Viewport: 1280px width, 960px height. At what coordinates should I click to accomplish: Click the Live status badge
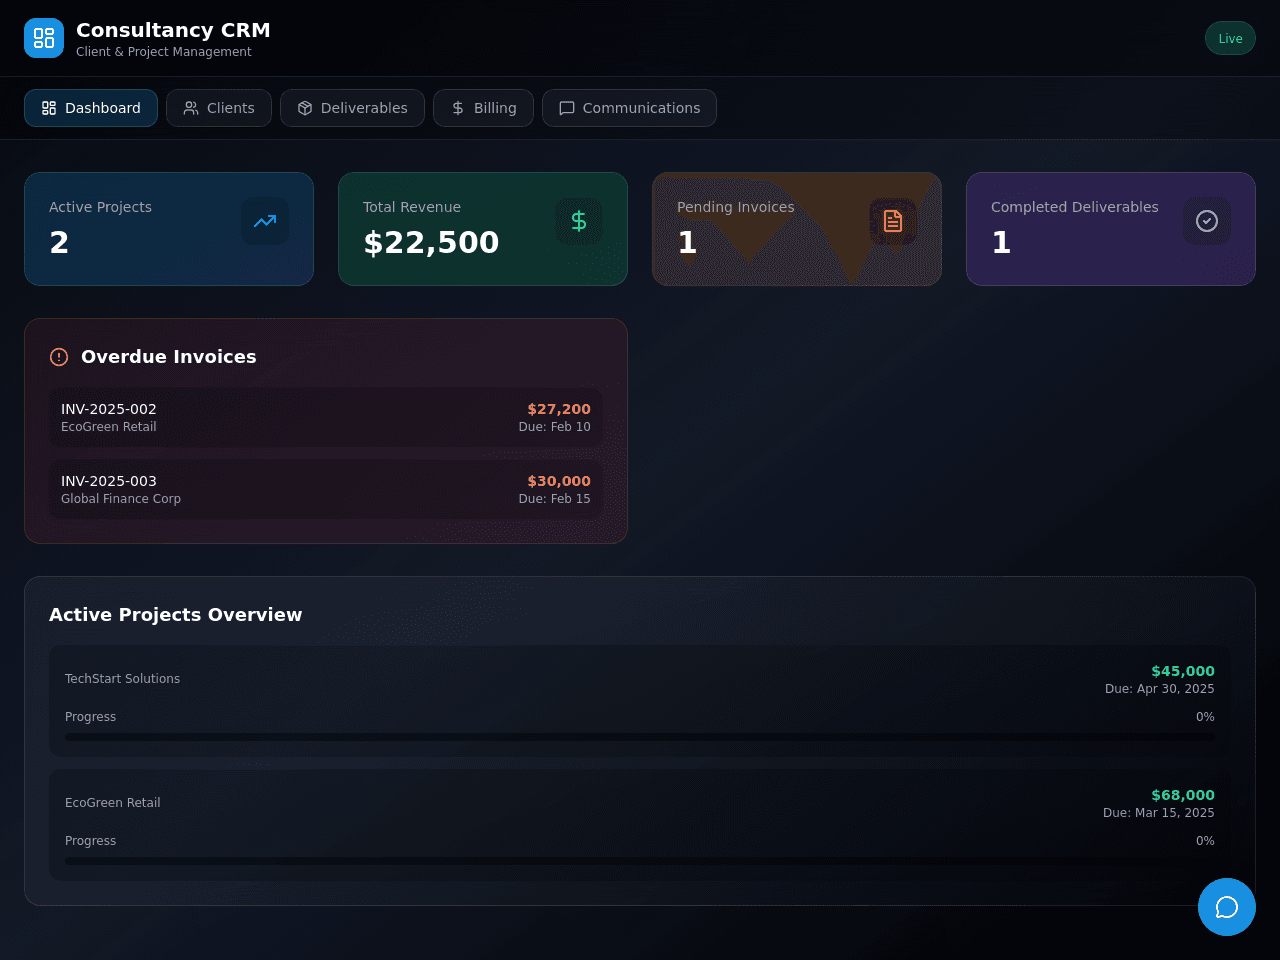point(1230,38)
